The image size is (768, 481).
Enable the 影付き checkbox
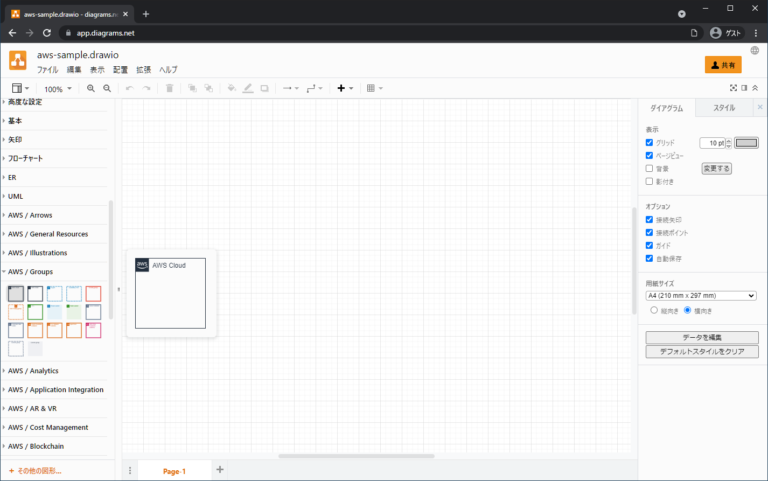pos(650,181)
